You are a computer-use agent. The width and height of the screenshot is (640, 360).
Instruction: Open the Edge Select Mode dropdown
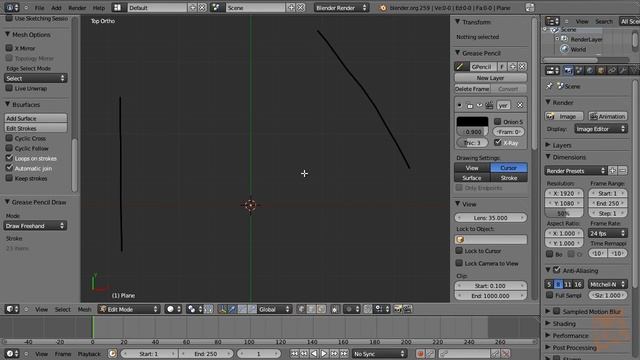click(36, 78)
